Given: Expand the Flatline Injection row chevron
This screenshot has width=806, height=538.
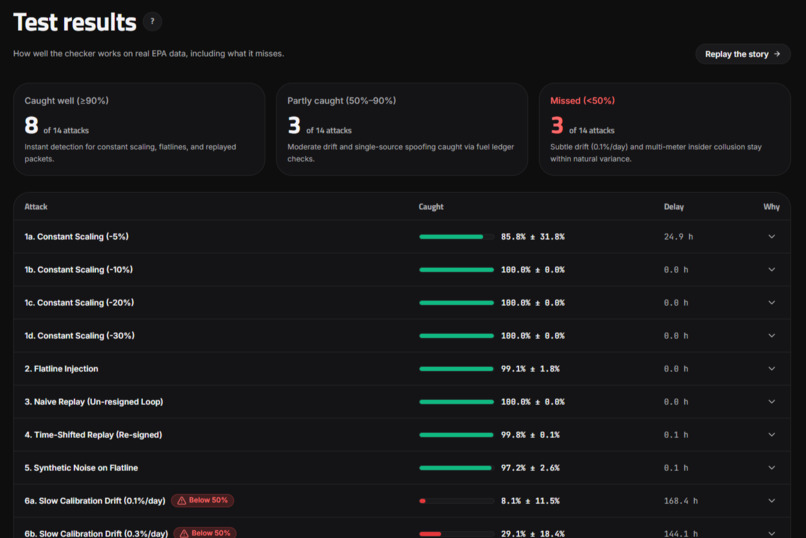Looking at the screenshot, I should click(x=772, y=369).
